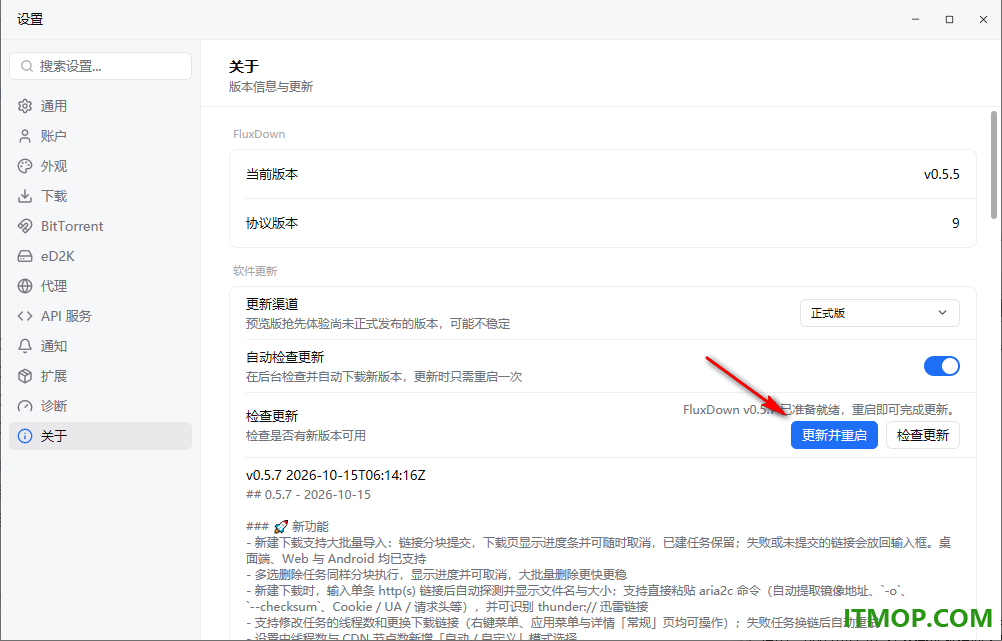Click the General settings gear icon
Screen dimensions: 1002x641
pos(25,106)
